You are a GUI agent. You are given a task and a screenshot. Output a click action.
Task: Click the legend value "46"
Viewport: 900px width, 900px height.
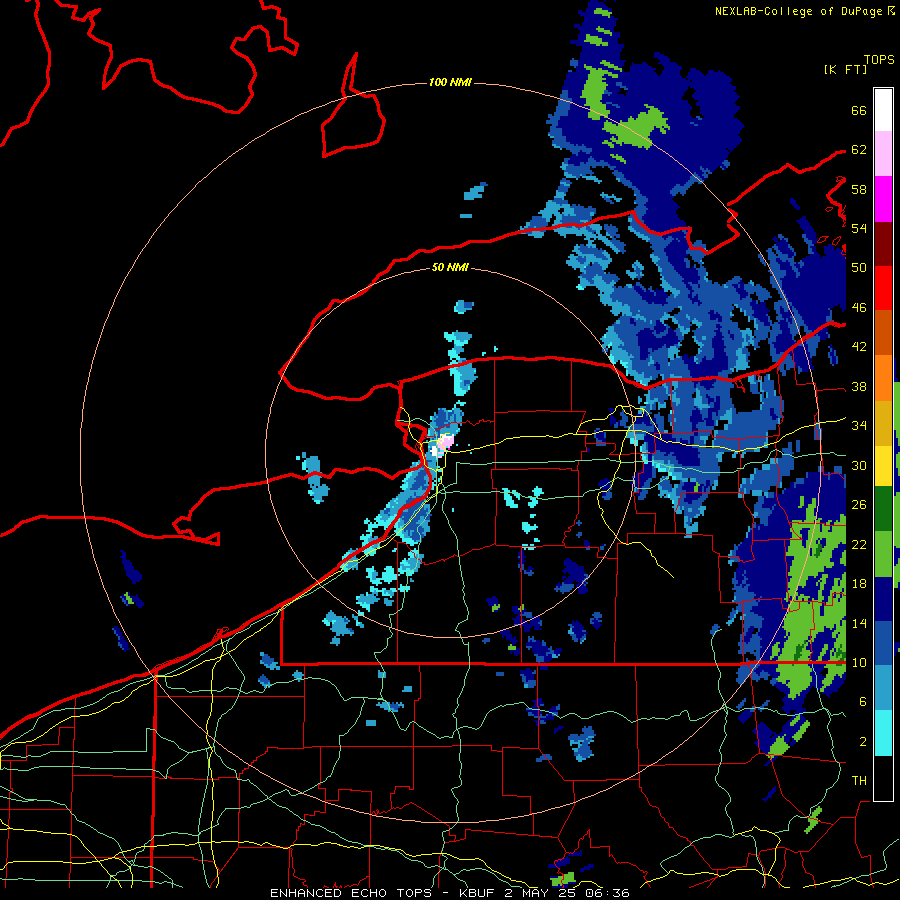(859, 308)
